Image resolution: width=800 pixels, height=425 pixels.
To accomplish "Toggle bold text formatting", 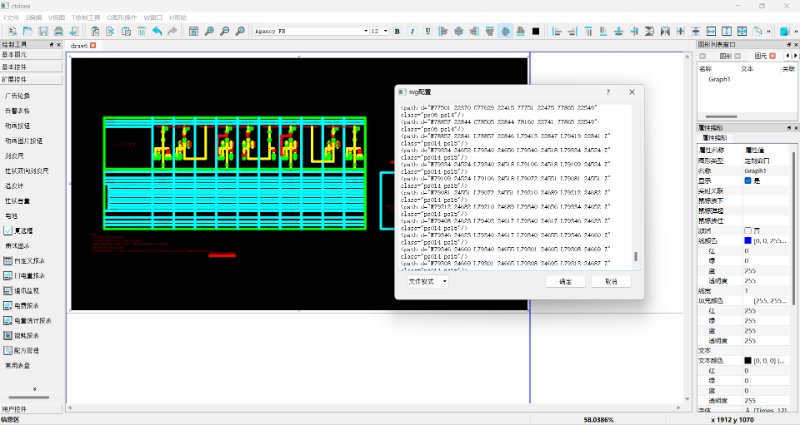I will point(398,31).
